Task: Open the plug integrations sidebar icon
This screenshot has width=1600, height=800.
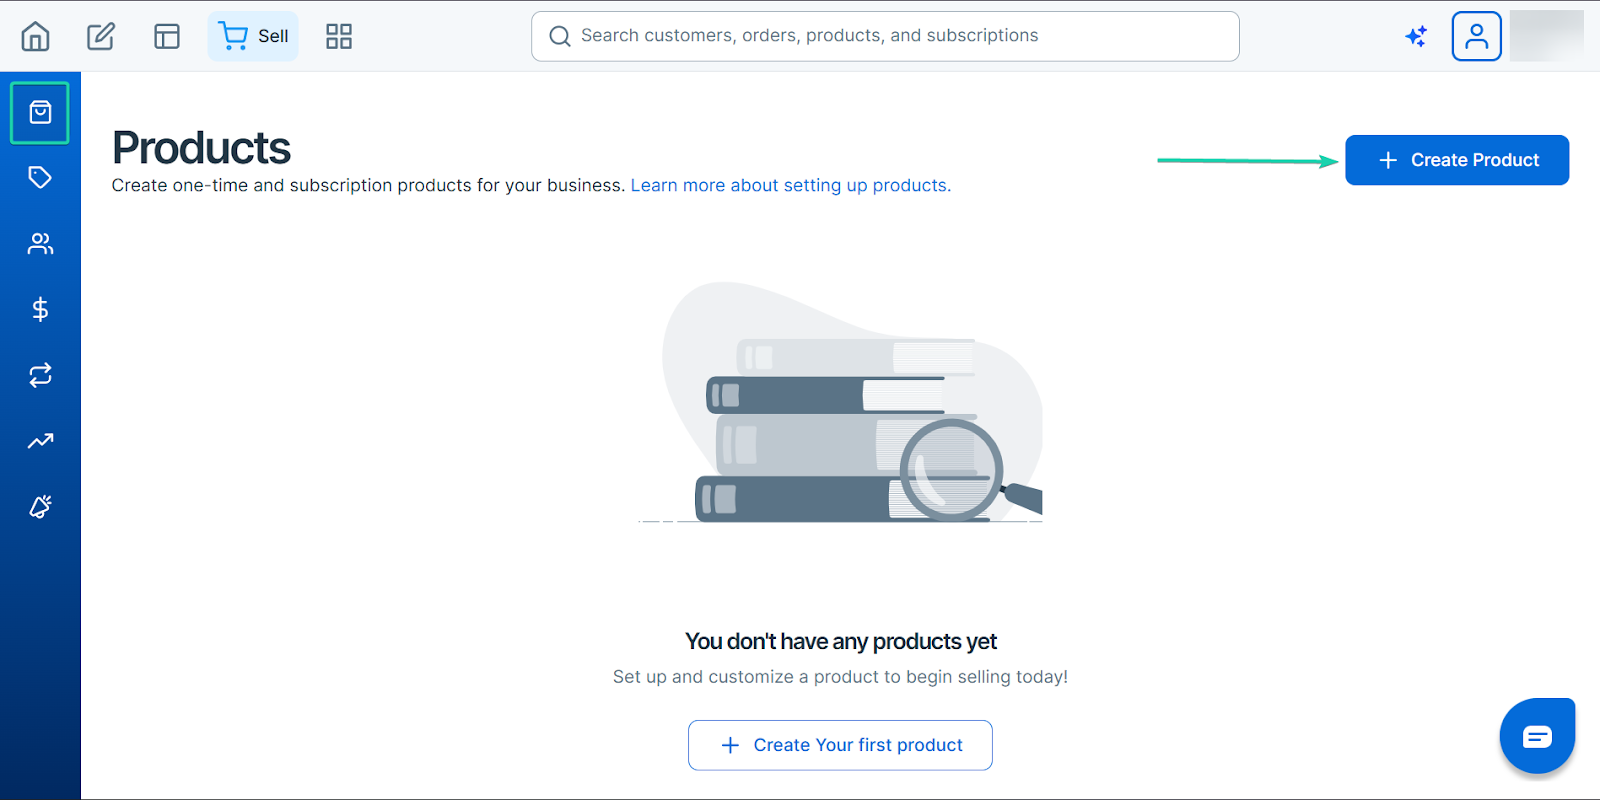Action: 40,507
